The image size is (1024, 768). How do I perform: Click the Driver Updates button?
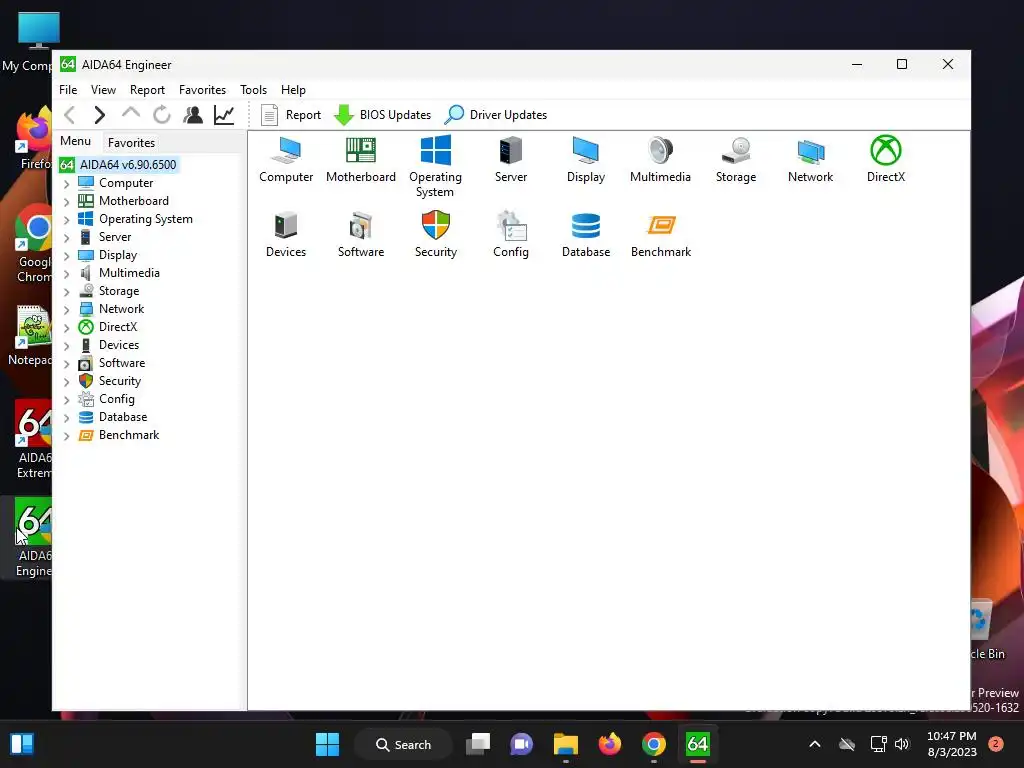pyautogui.click(x=496, y=115)
